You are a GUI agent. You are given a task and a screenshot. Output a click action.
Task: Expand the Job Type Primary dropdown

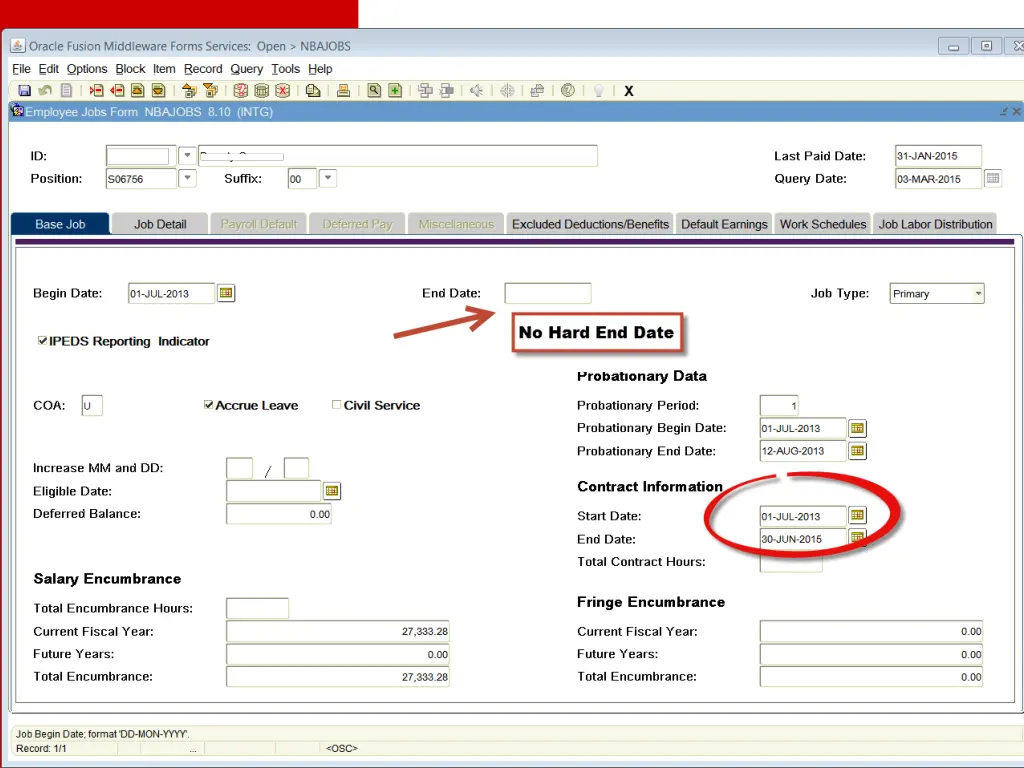coord(978,294)
